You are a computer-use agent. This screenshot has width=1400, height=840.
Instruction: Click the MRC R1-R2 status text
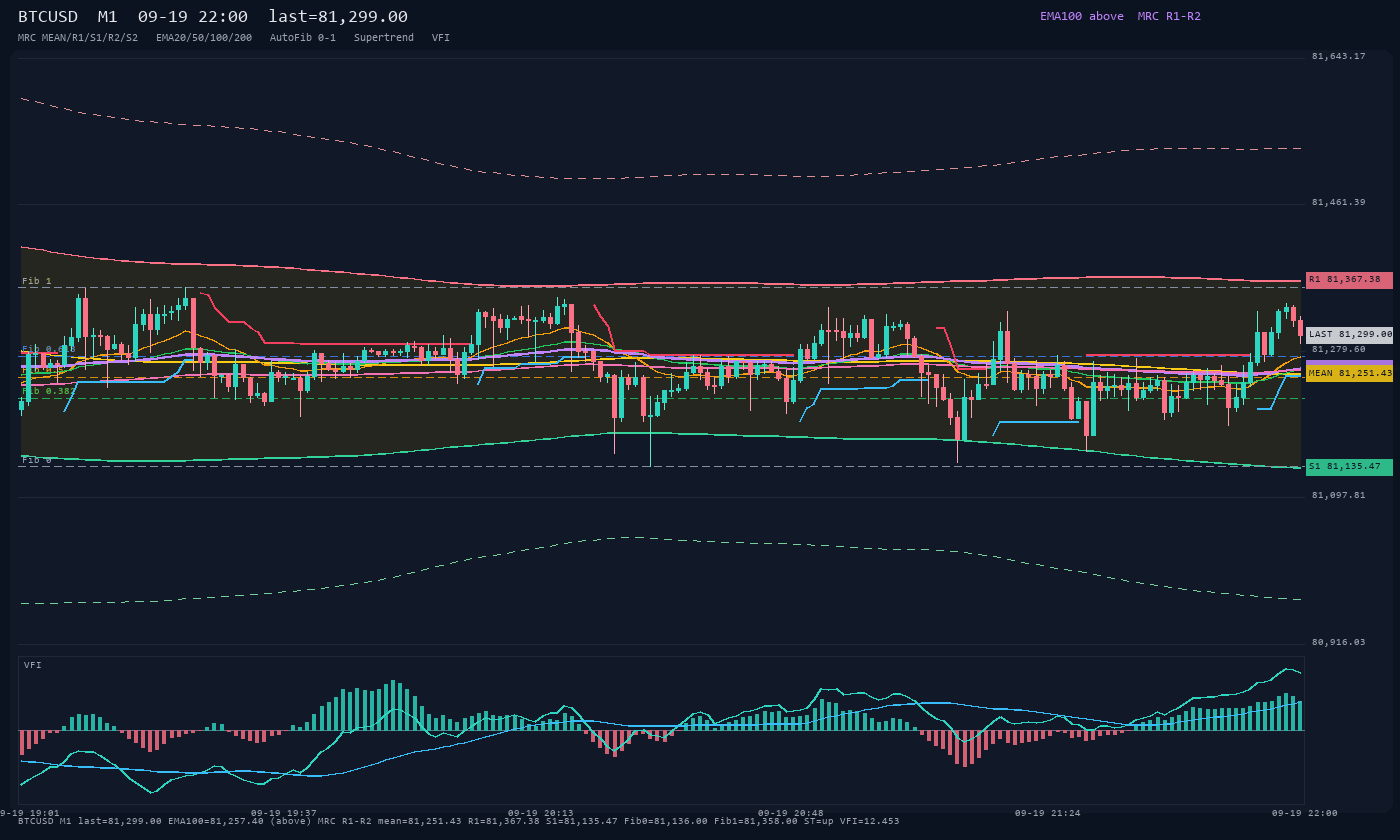1169,16
